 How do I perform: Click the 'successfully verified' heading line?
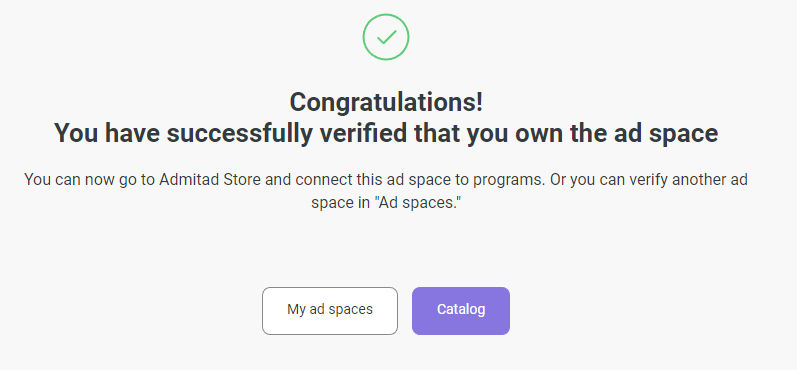pyautogui.click(x=386, y=133)
